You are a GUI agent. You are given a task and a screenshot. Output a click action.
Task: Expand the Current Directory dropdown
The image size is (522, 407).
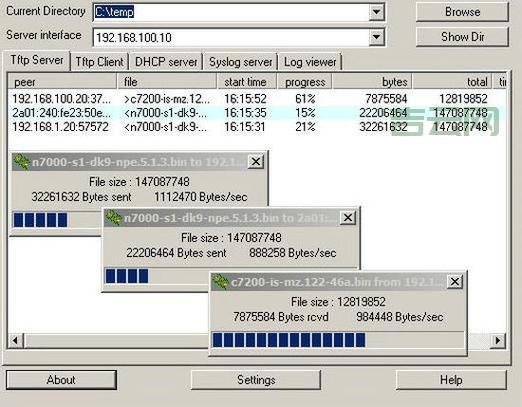click(377, 12)
